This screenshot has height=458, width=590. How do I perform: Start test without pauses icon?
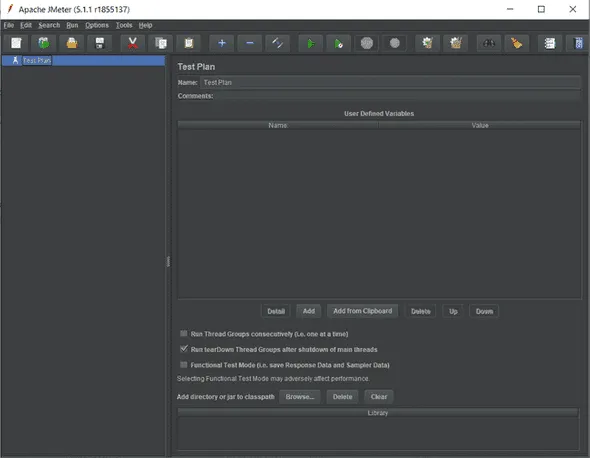pyautogui.click(x=339, y=43)
